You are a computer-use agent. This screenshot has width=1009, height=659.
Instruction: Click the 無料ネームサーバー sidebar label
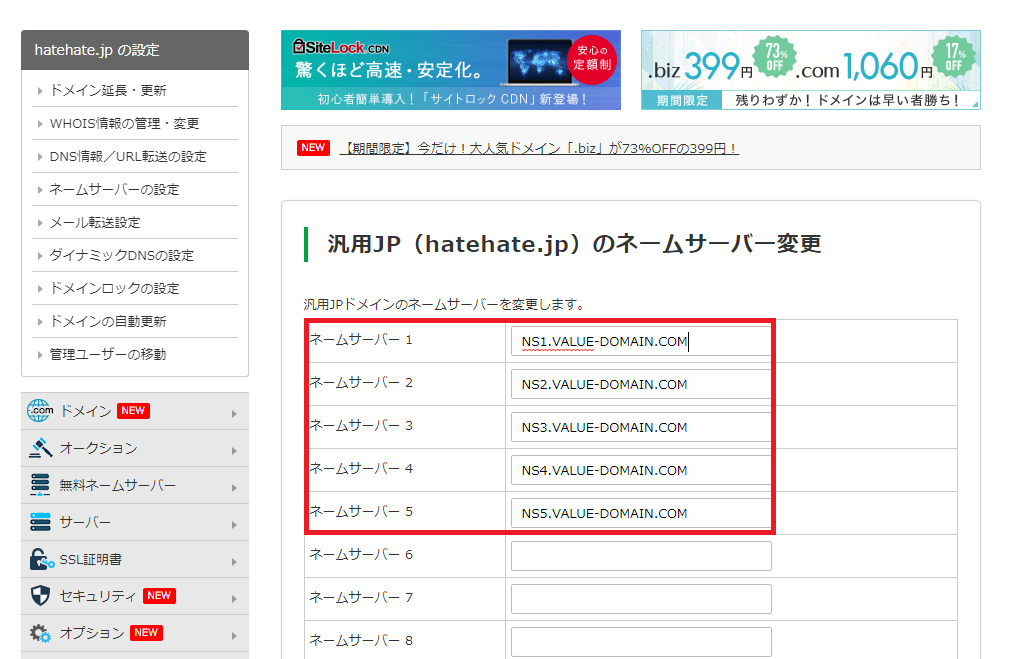[x=118, y=485]
